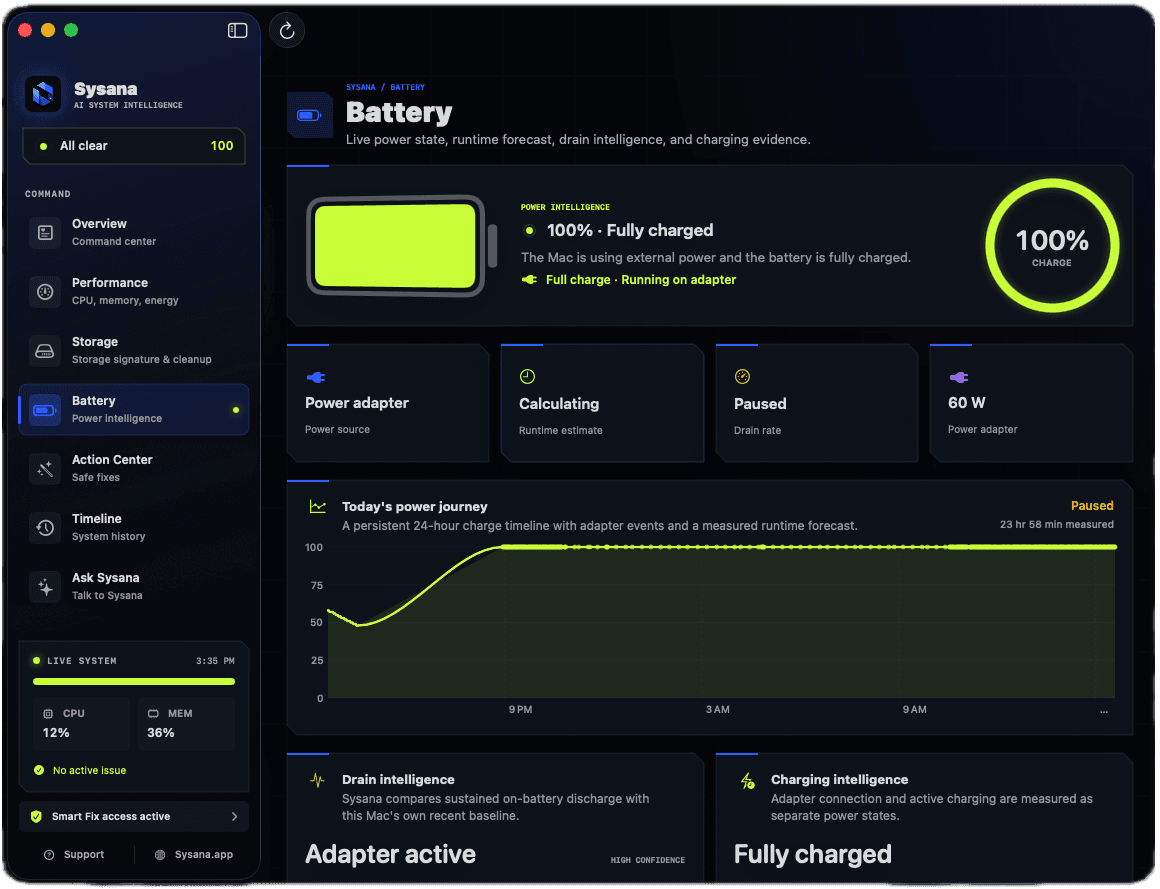Viewport: 1160px width, 889px height.
Task: Toggle the sidebar panel icon
Action: (237, 30)
